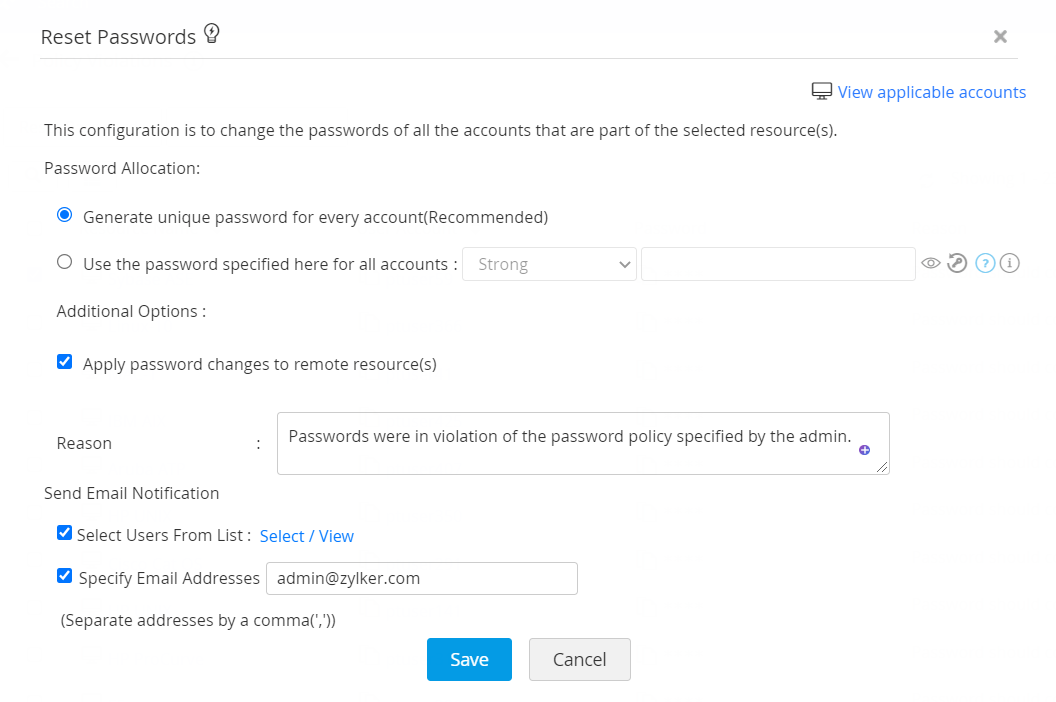Select Use the password specified here option
Viewport: 1056px width, 702px height.
tap(65, 262)
